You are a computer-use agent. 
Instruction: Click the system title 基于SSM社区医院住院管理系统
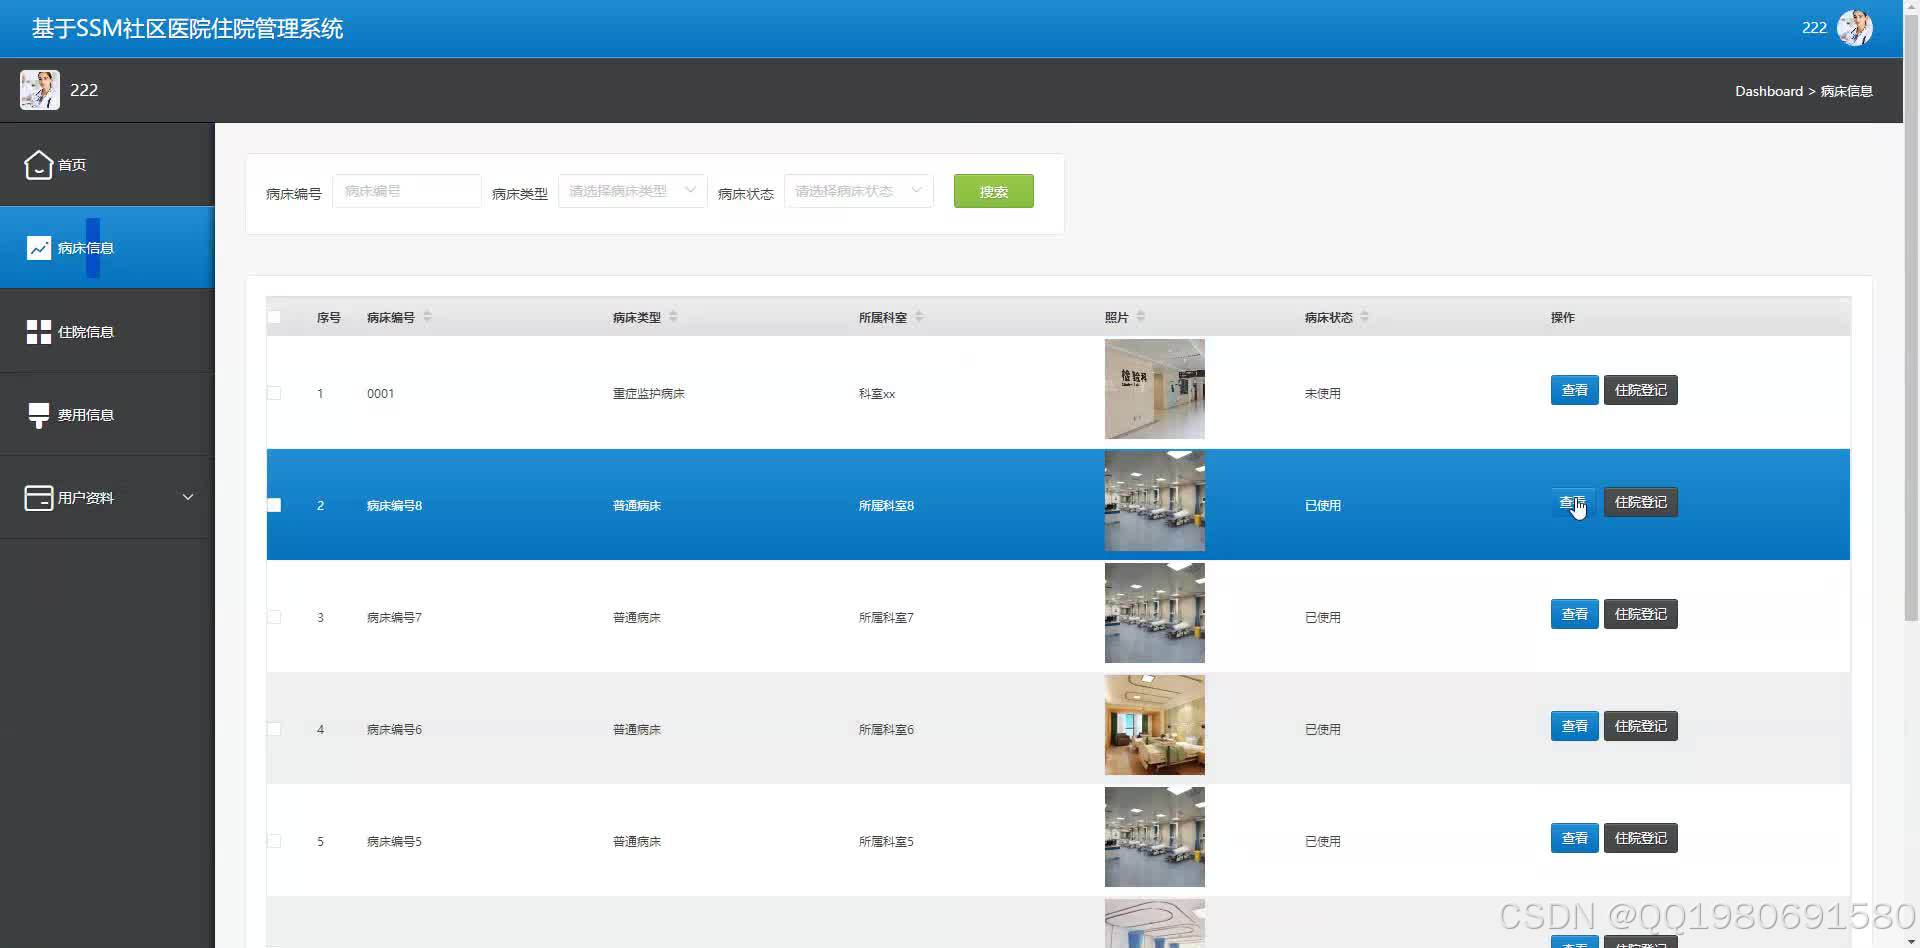coord(187,29)
